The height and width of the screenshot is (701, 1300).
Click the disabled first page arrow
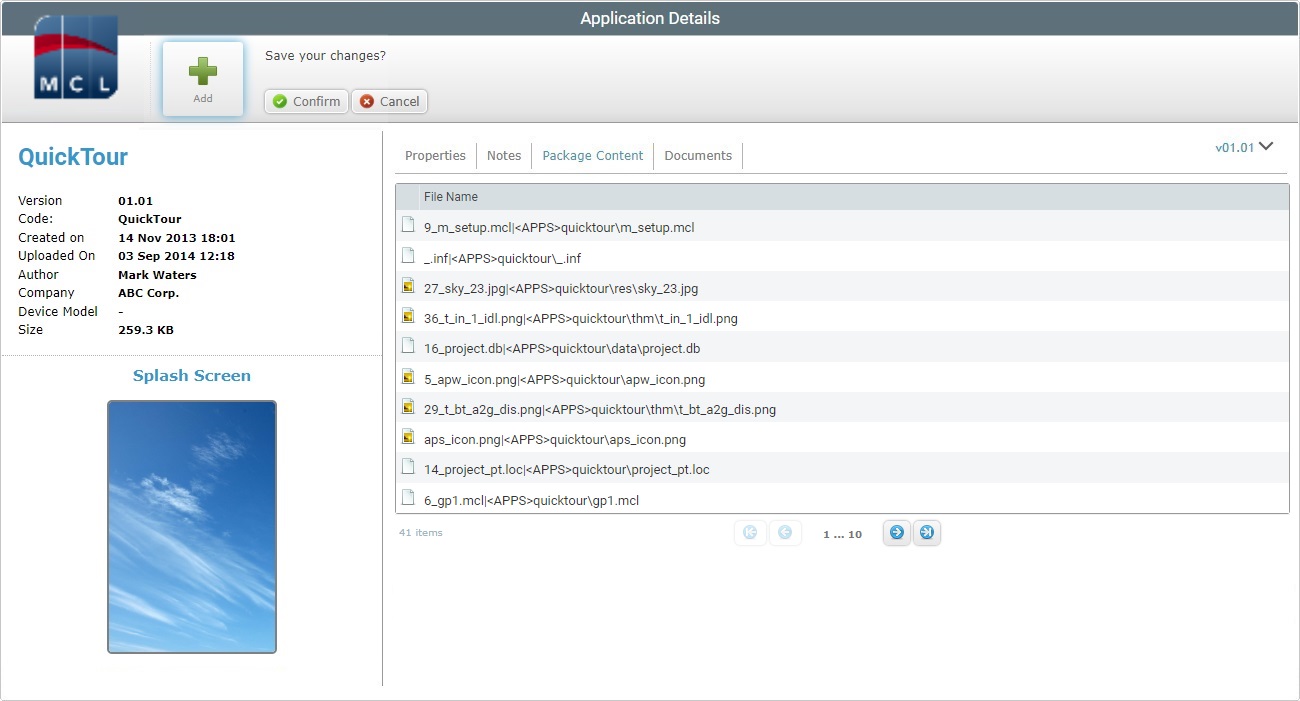point(750,532)
